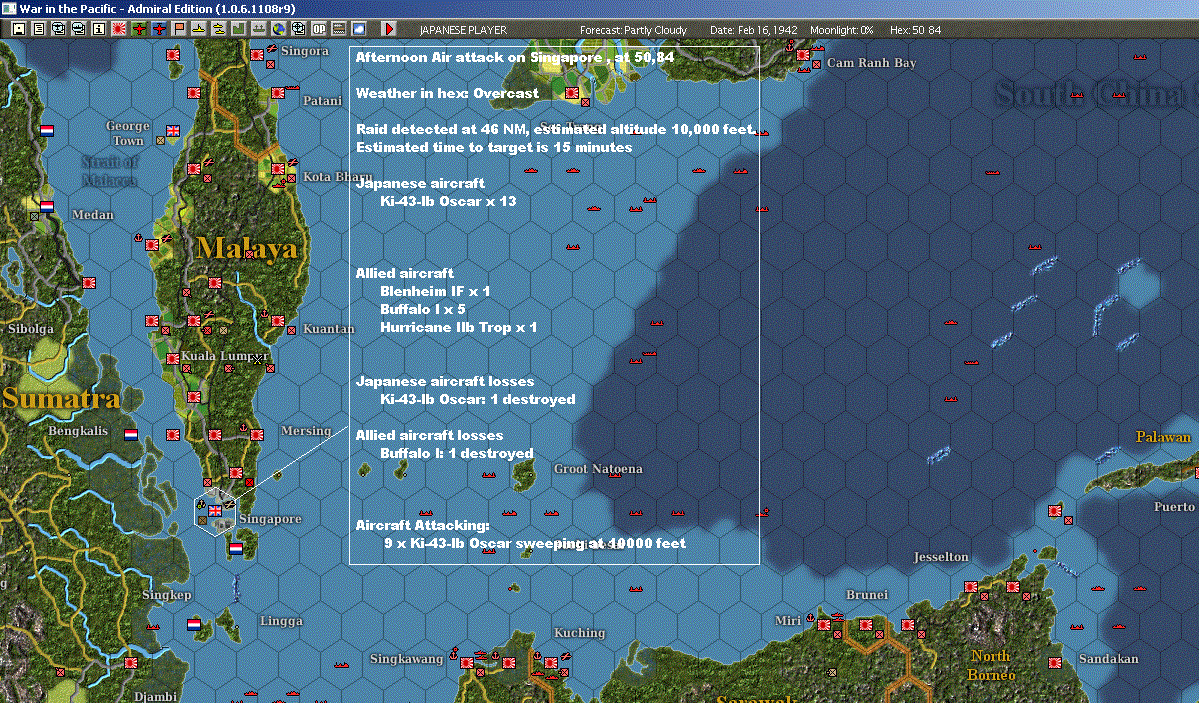1199x703 pixels.
Task: Select the Dutch flag base near Lingga
Action: coord(194,624)
